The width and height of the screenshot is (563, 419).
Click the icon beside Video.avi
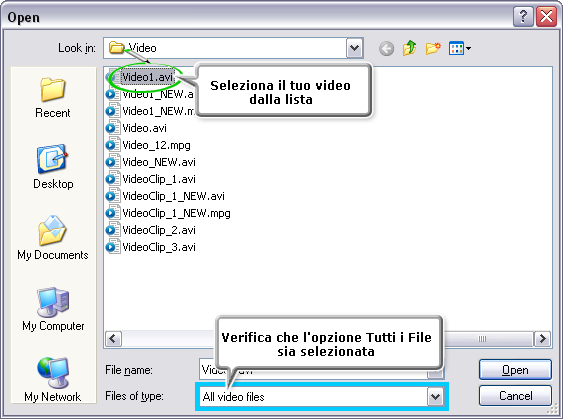tap(113, 128)
